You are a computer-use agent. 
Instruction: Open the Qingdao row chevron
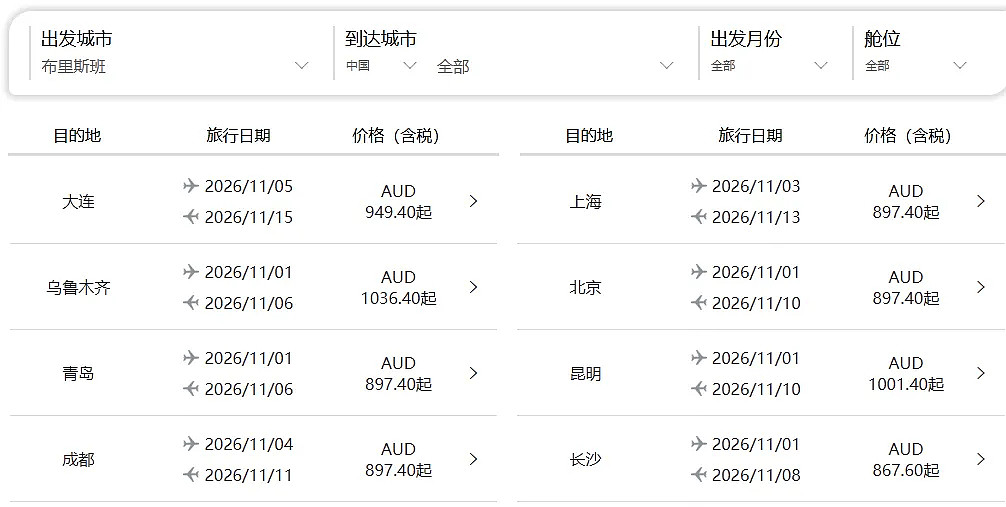[x=473, y=373]
